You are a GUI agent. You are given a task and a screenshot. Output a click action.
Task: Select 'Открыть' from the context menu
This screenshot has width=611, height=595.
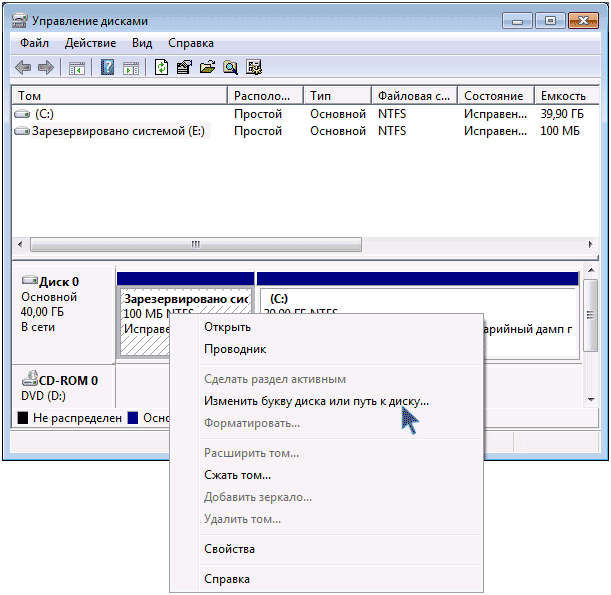[x=227, y=327]
